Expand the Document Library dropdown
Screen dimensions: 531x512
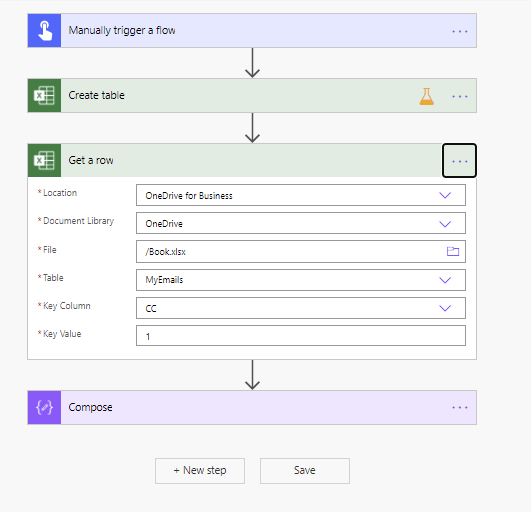pyautogui.click(x=445, y=223)
